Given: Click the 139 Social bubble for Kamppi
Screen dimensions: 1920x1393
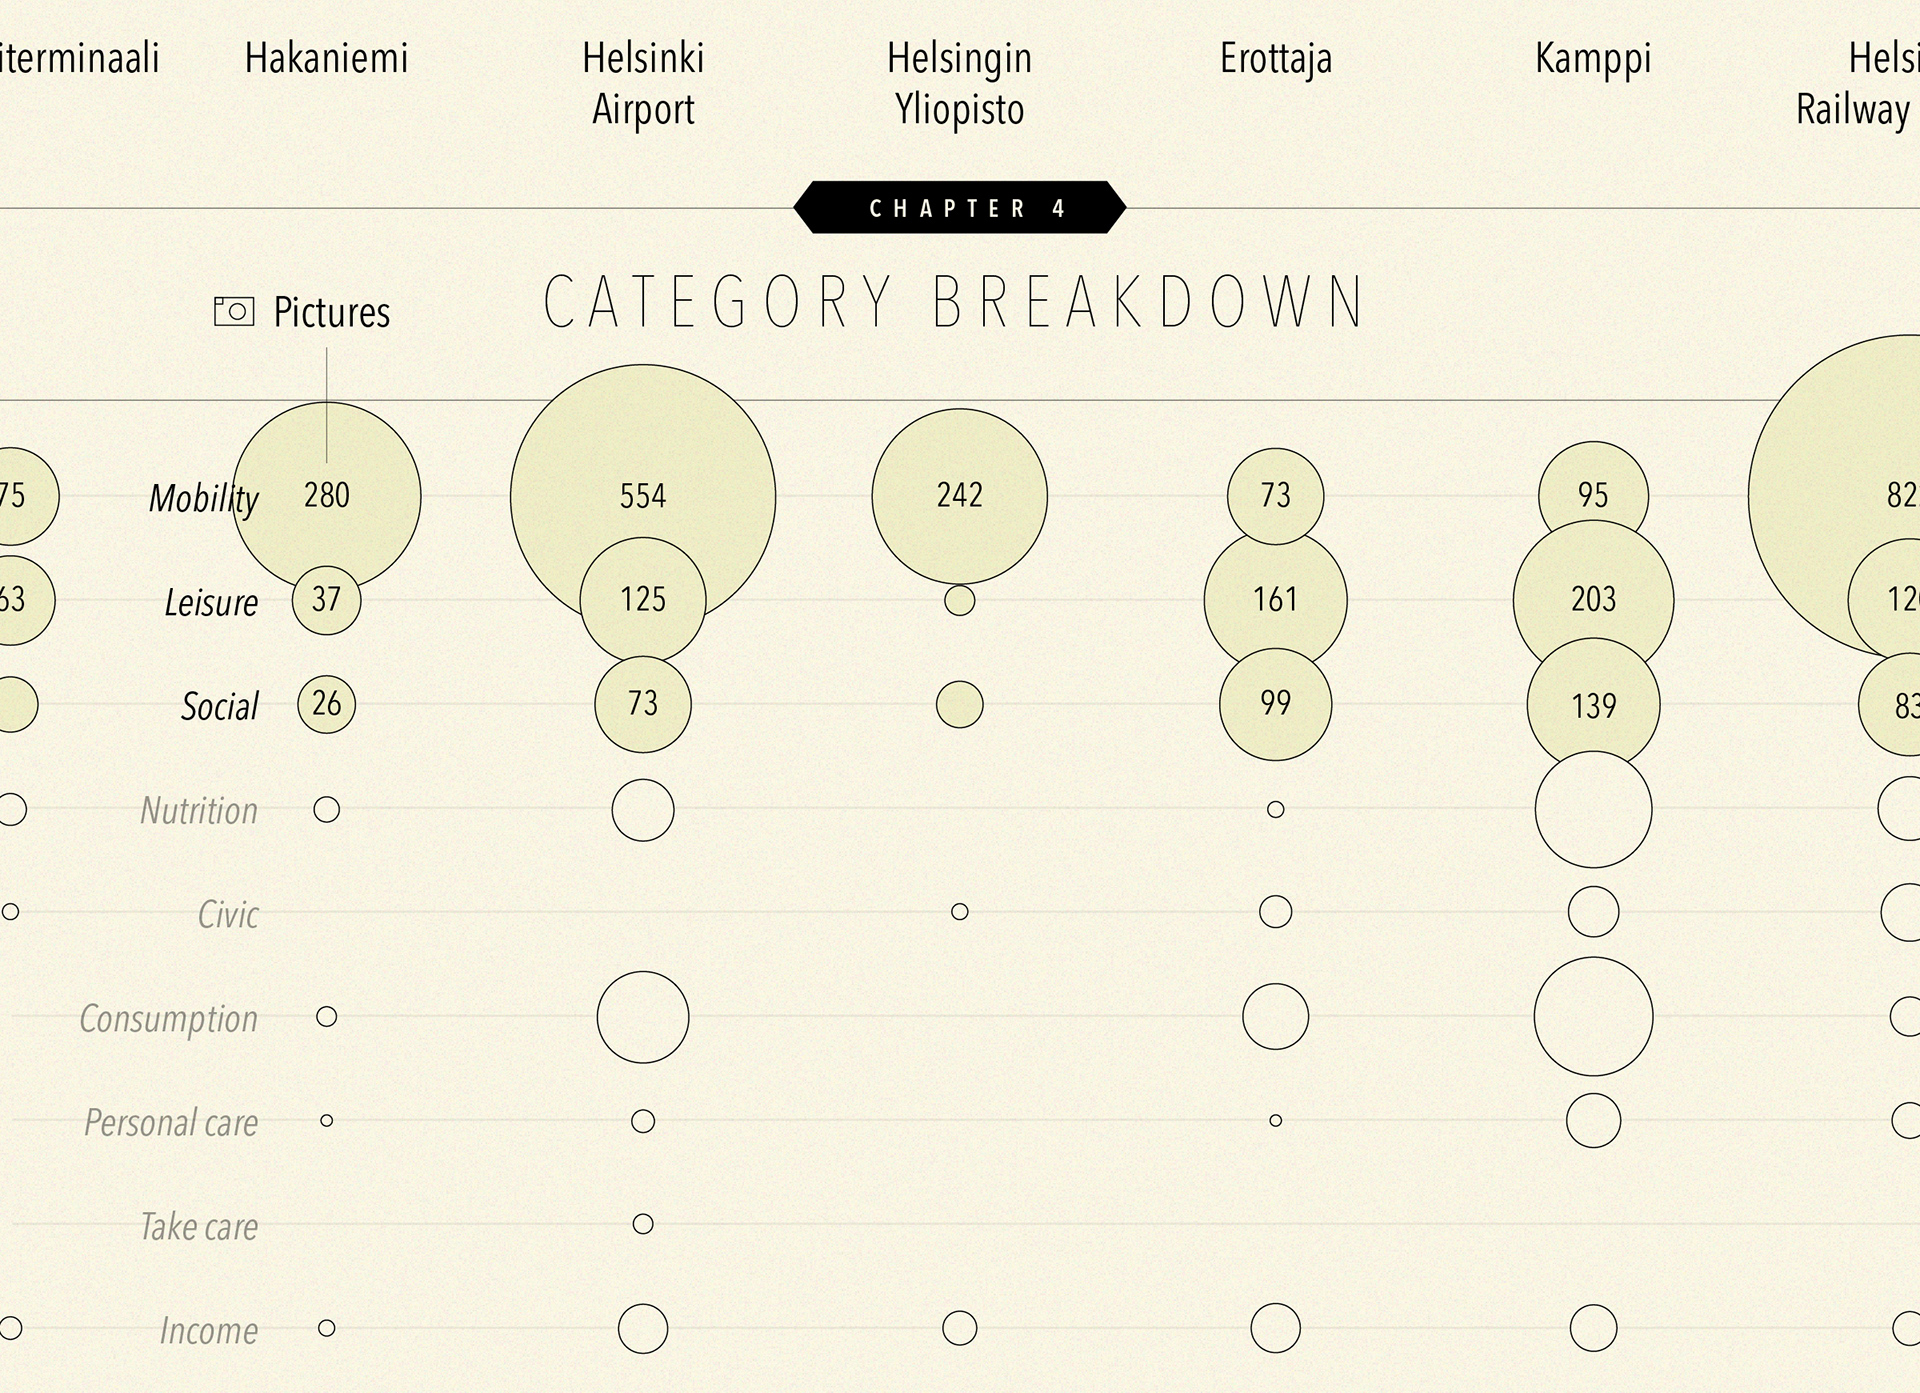Looking at the screenshot, I should pos(1593,706).
